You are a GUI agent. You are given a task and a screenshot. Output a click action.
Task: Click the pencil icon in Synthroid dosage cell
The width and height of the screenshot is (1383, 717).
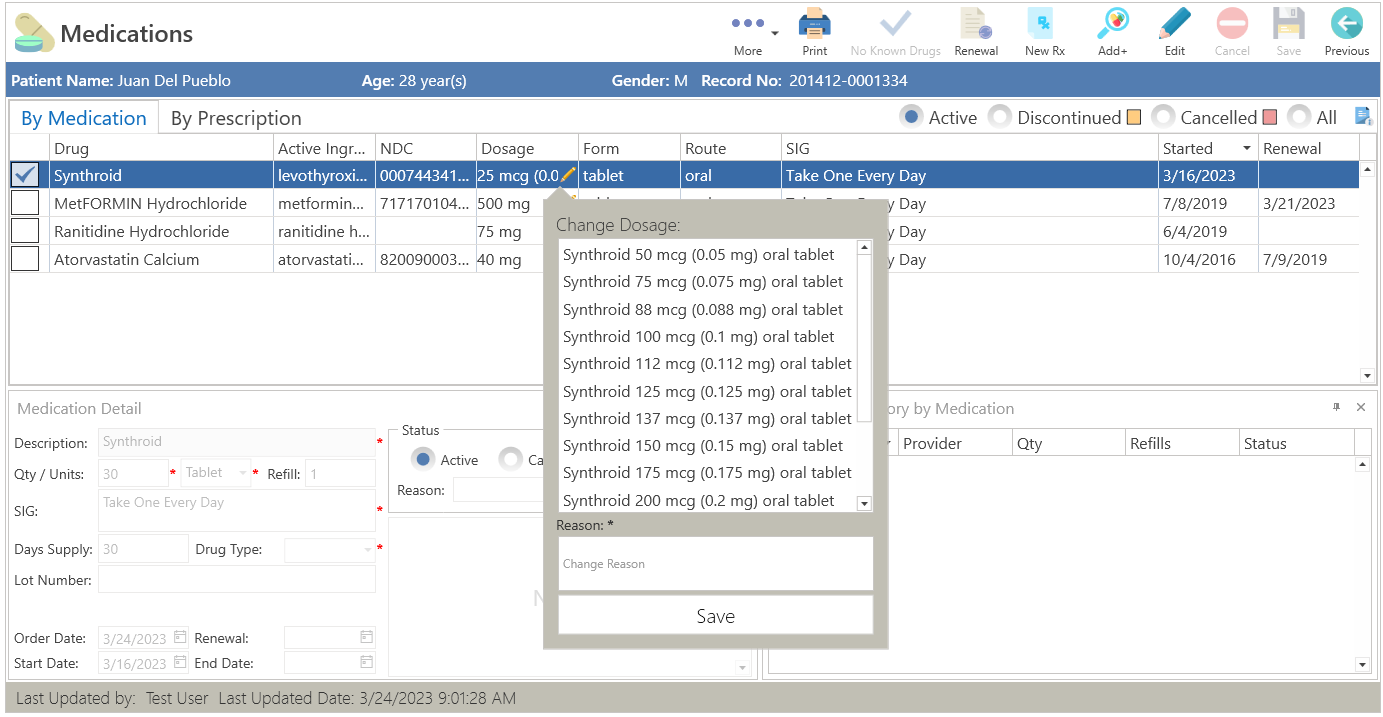pyautogui.click(x=568, y=175)
